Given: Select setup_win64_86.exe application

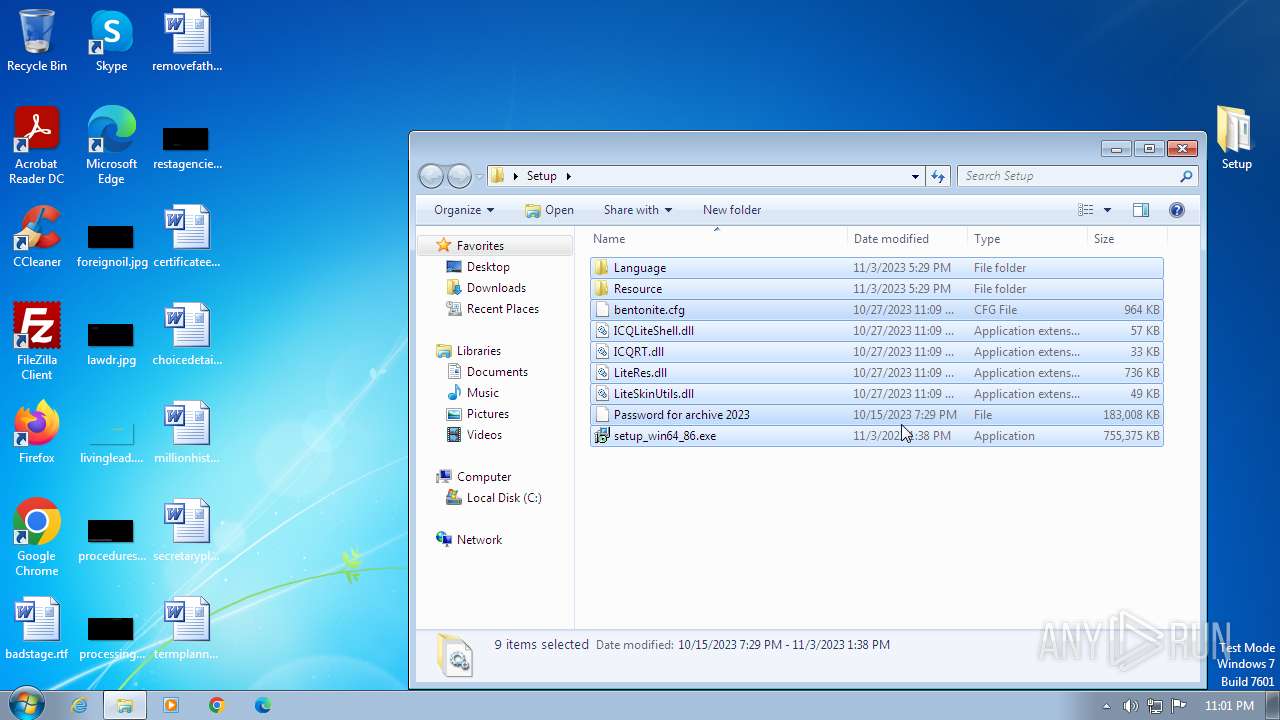Looking at the screenshot, I should (877, 436).
